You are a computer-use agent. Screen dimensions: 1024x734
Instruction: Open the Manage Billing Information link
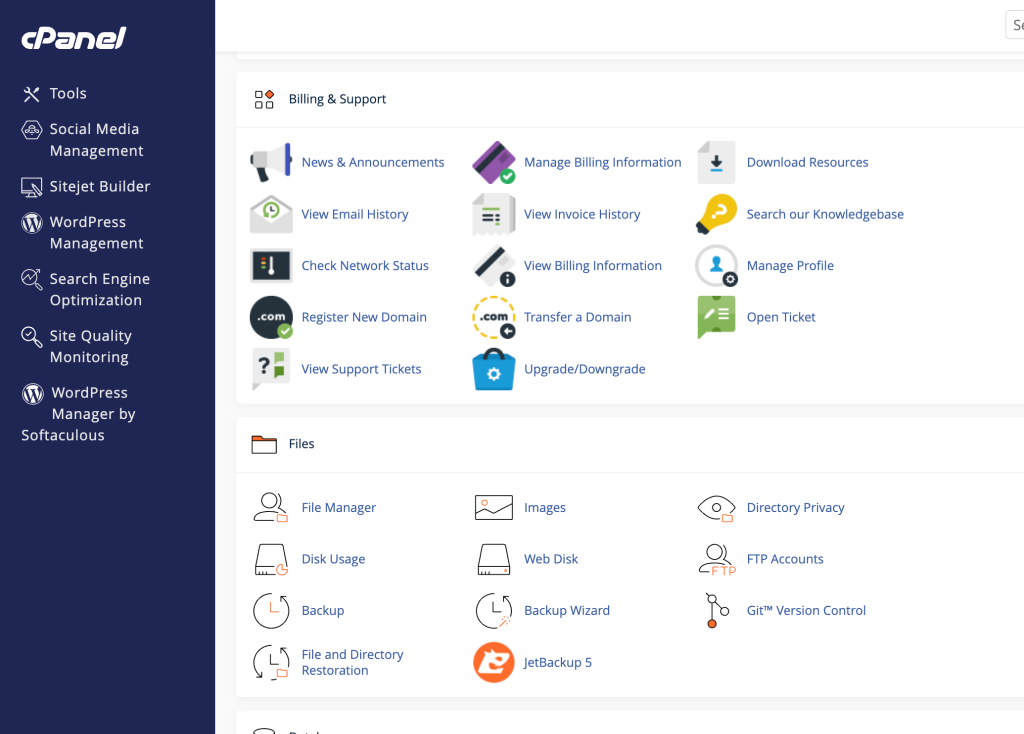602,163
